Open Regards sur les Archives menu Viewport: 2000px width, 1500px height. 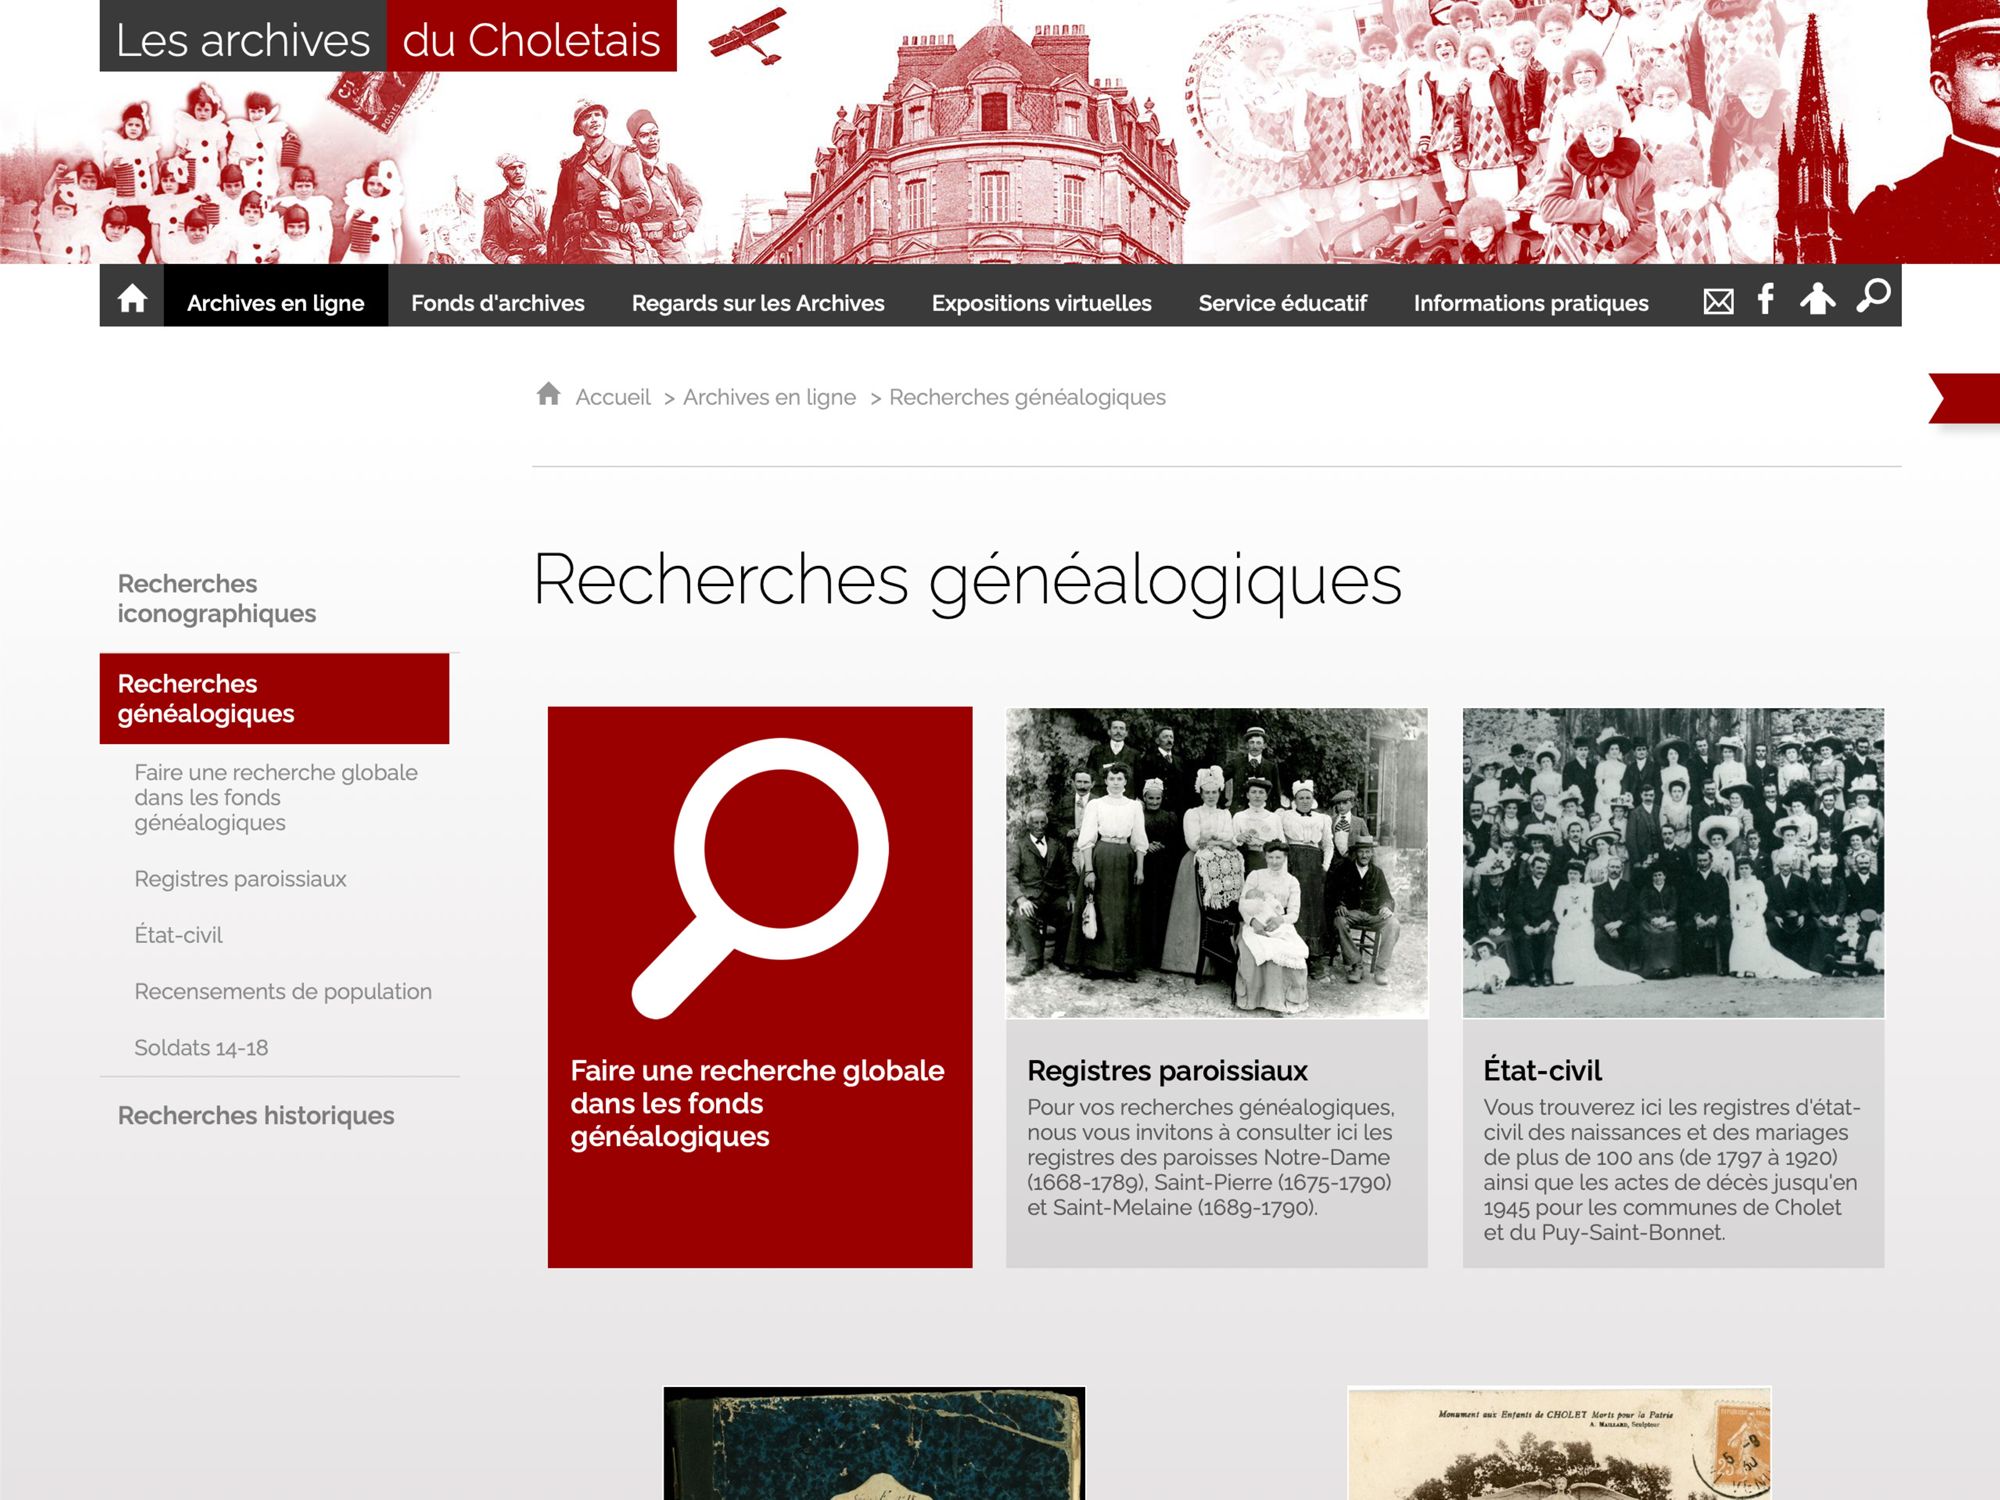point(757,303)
